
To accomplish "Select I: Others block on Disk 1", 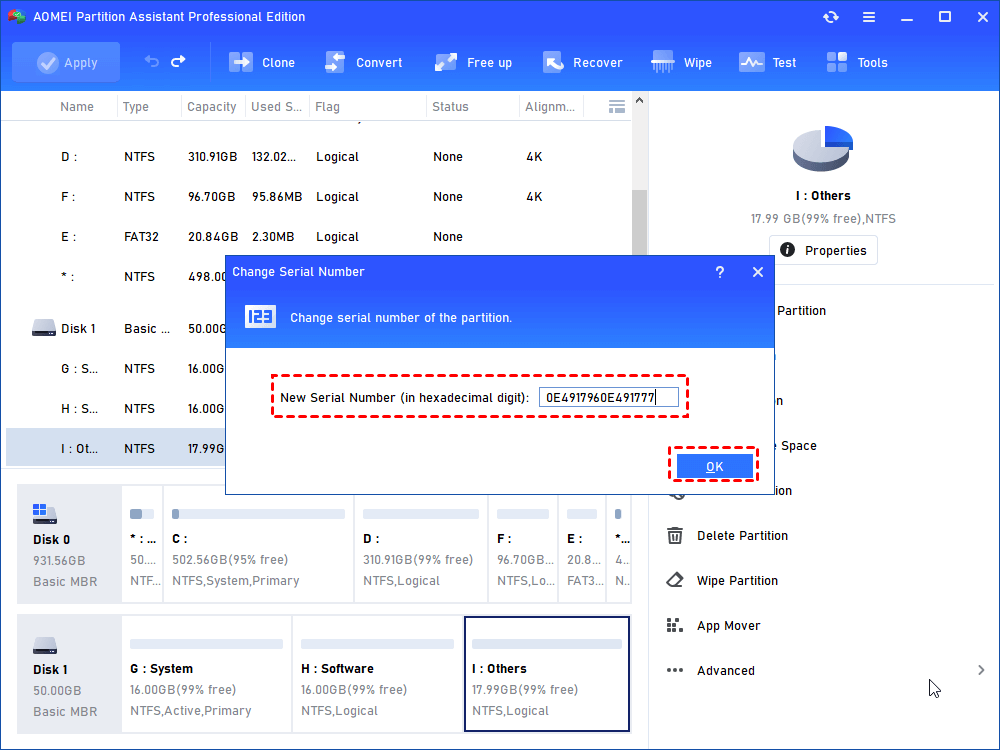I will tap(547, 674).
